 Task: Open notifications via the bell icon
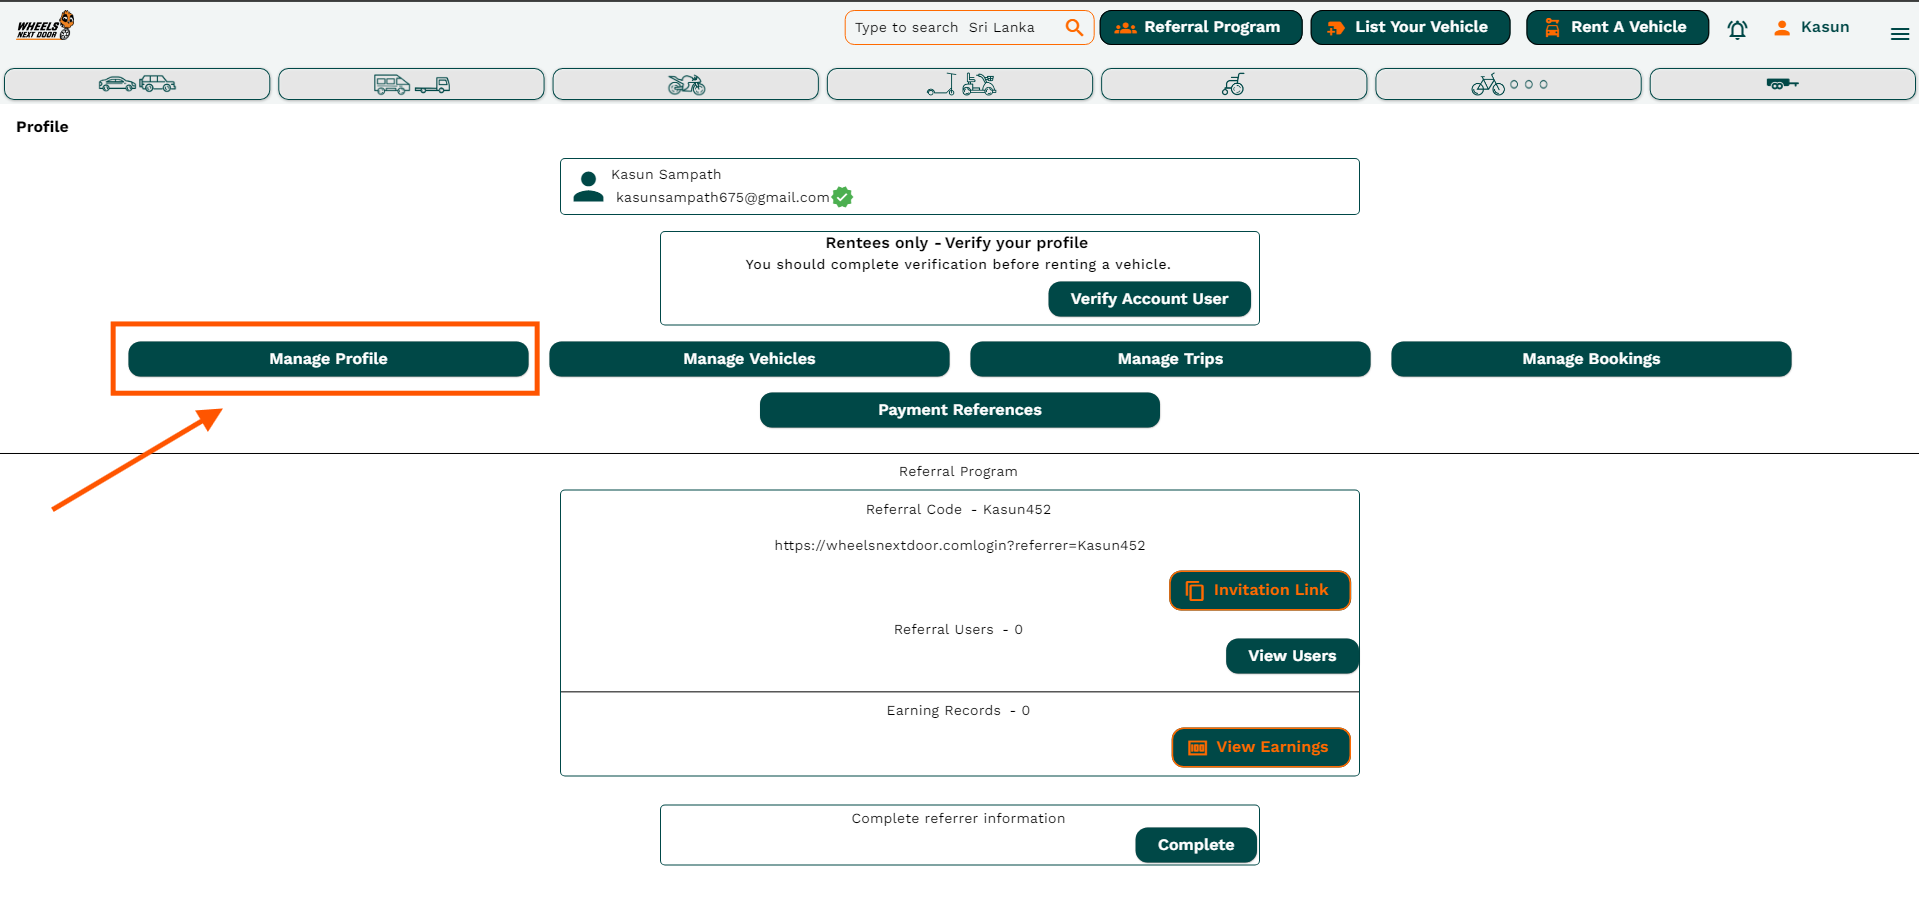pos(1737,29)
